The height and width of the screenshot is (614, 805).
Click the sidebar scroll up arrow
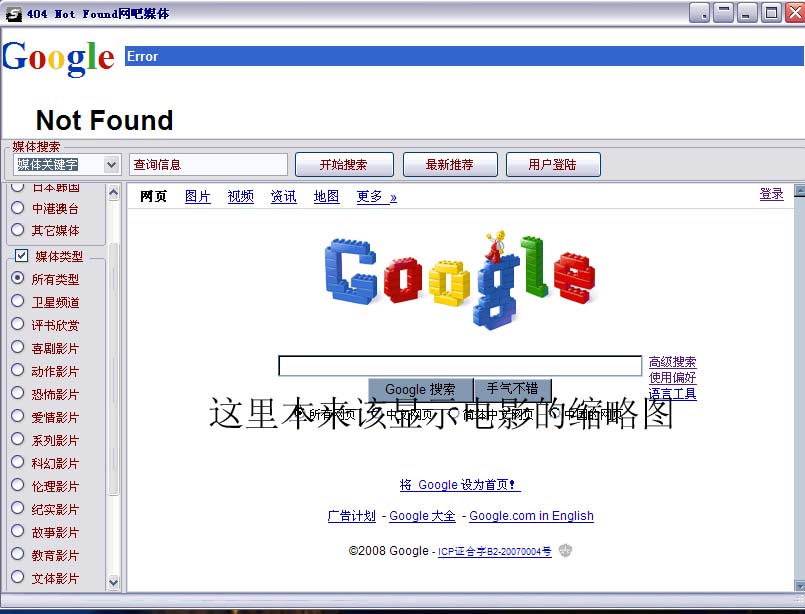coord(113,193)
